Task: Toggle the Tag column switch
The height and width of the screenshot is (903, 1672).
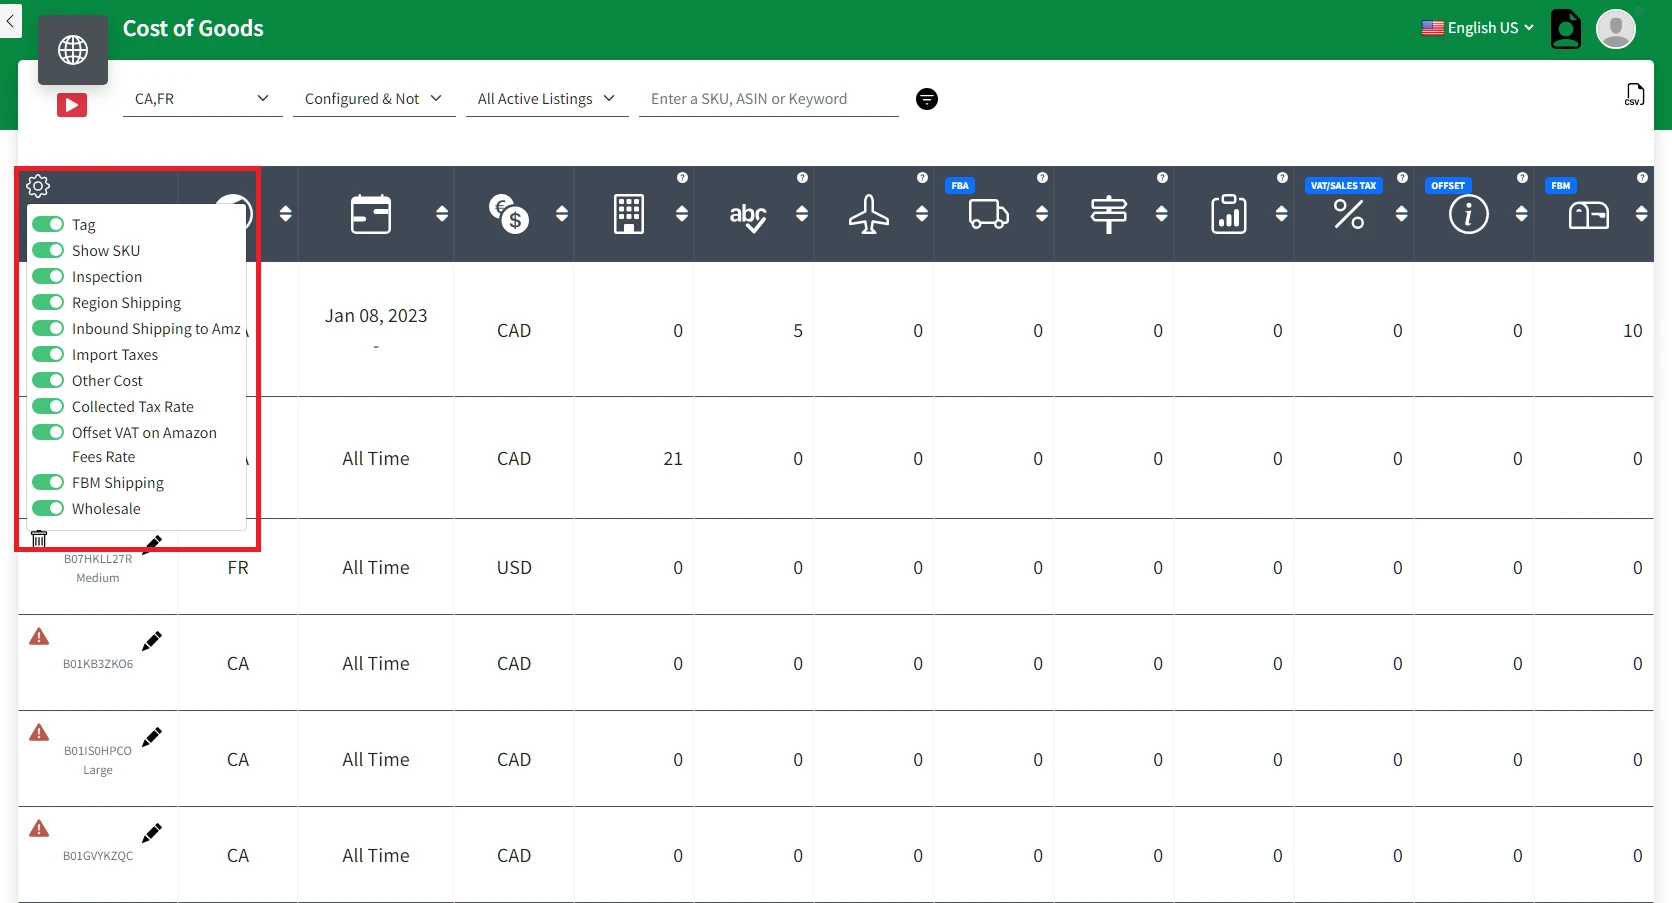Action: point(48,224)
